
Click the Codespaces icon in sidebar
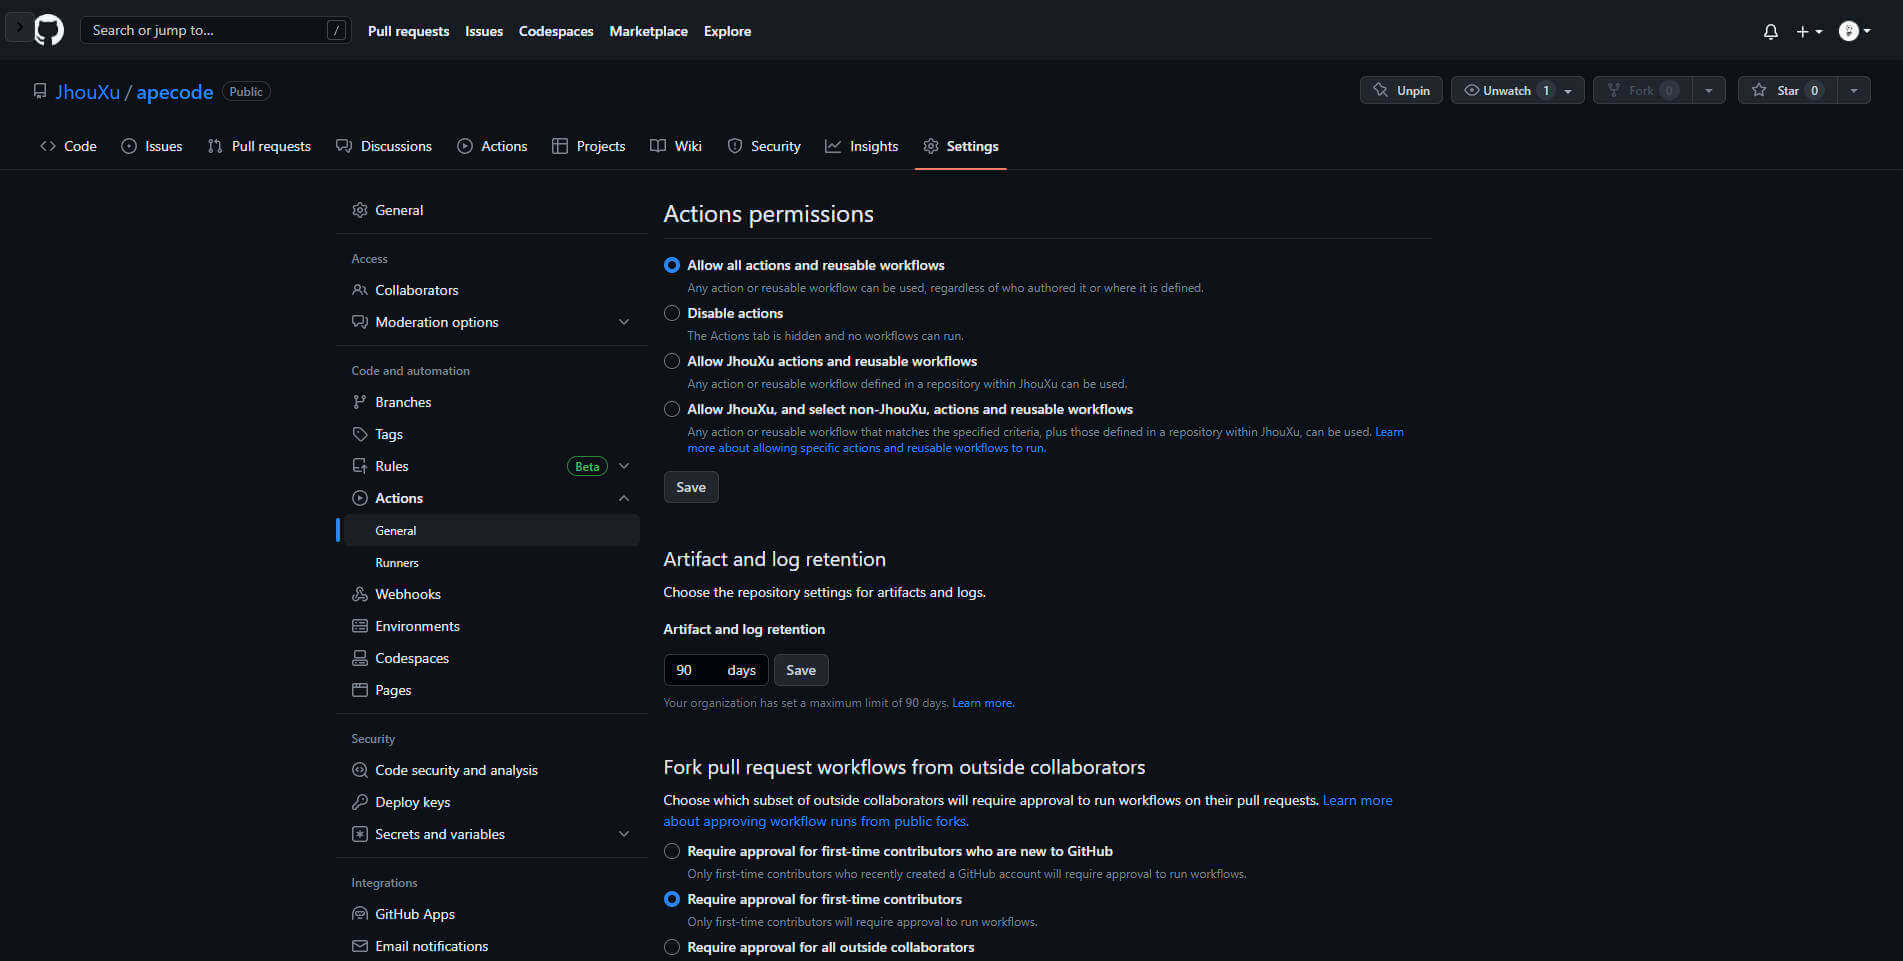[360, 658]
